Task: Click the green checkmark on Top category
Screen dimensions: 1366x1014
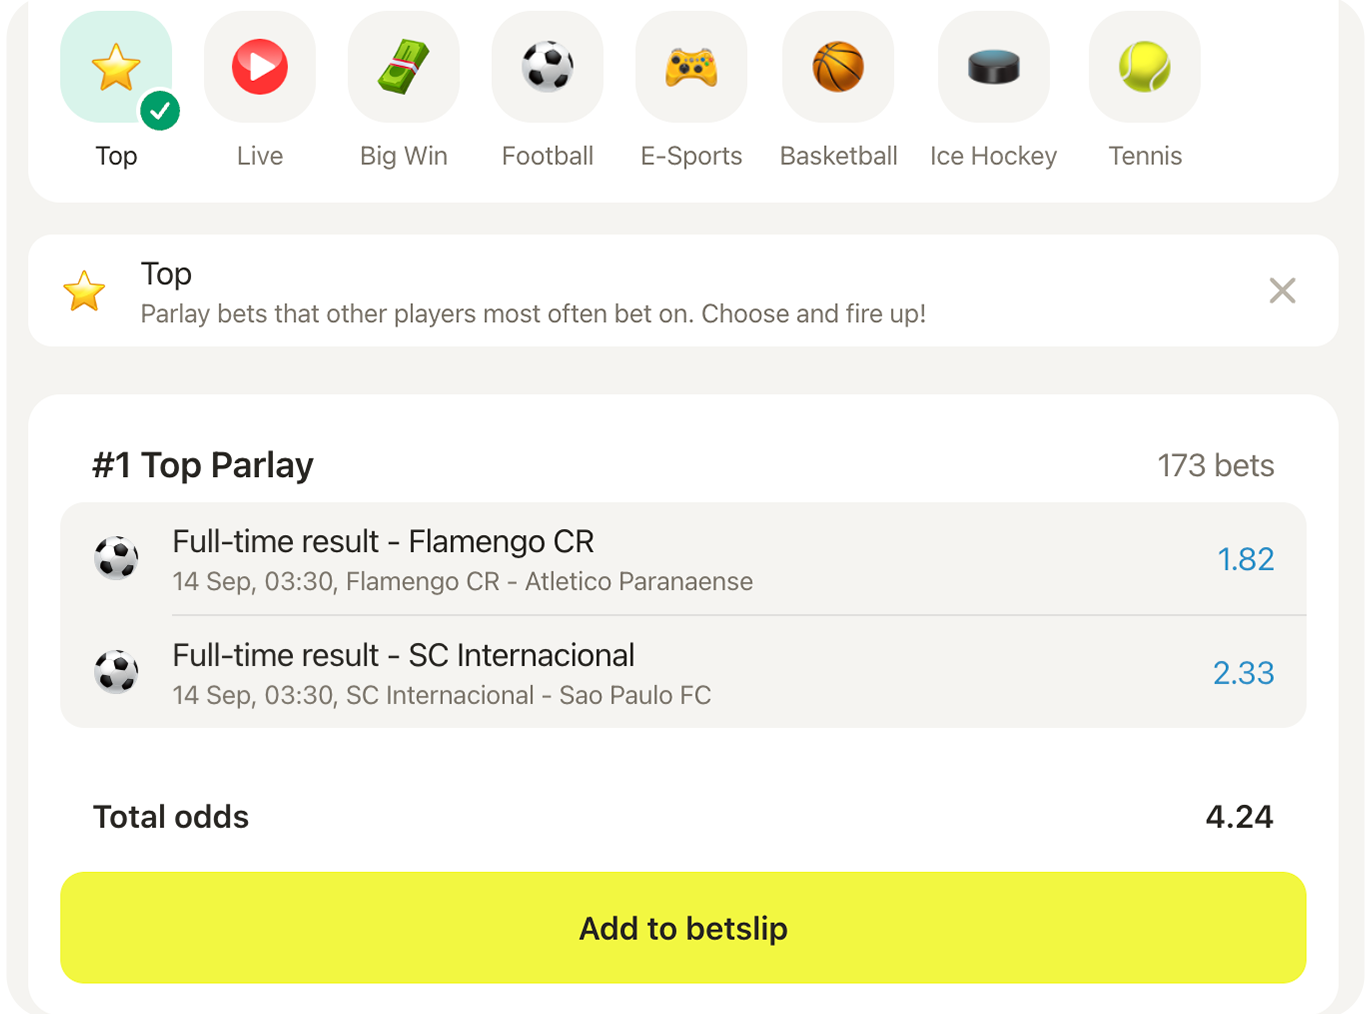Action: [x=160, y=111]
